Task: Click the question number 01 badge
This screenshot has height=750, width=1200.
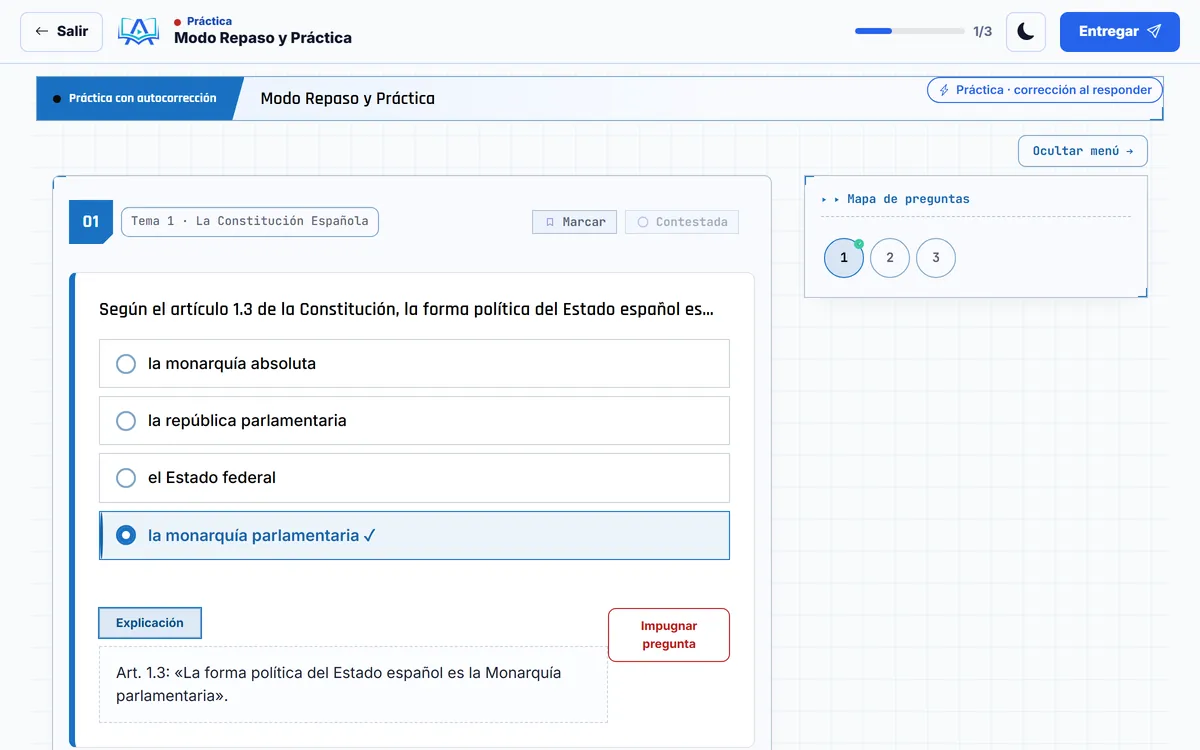Action: click(91, 222)
